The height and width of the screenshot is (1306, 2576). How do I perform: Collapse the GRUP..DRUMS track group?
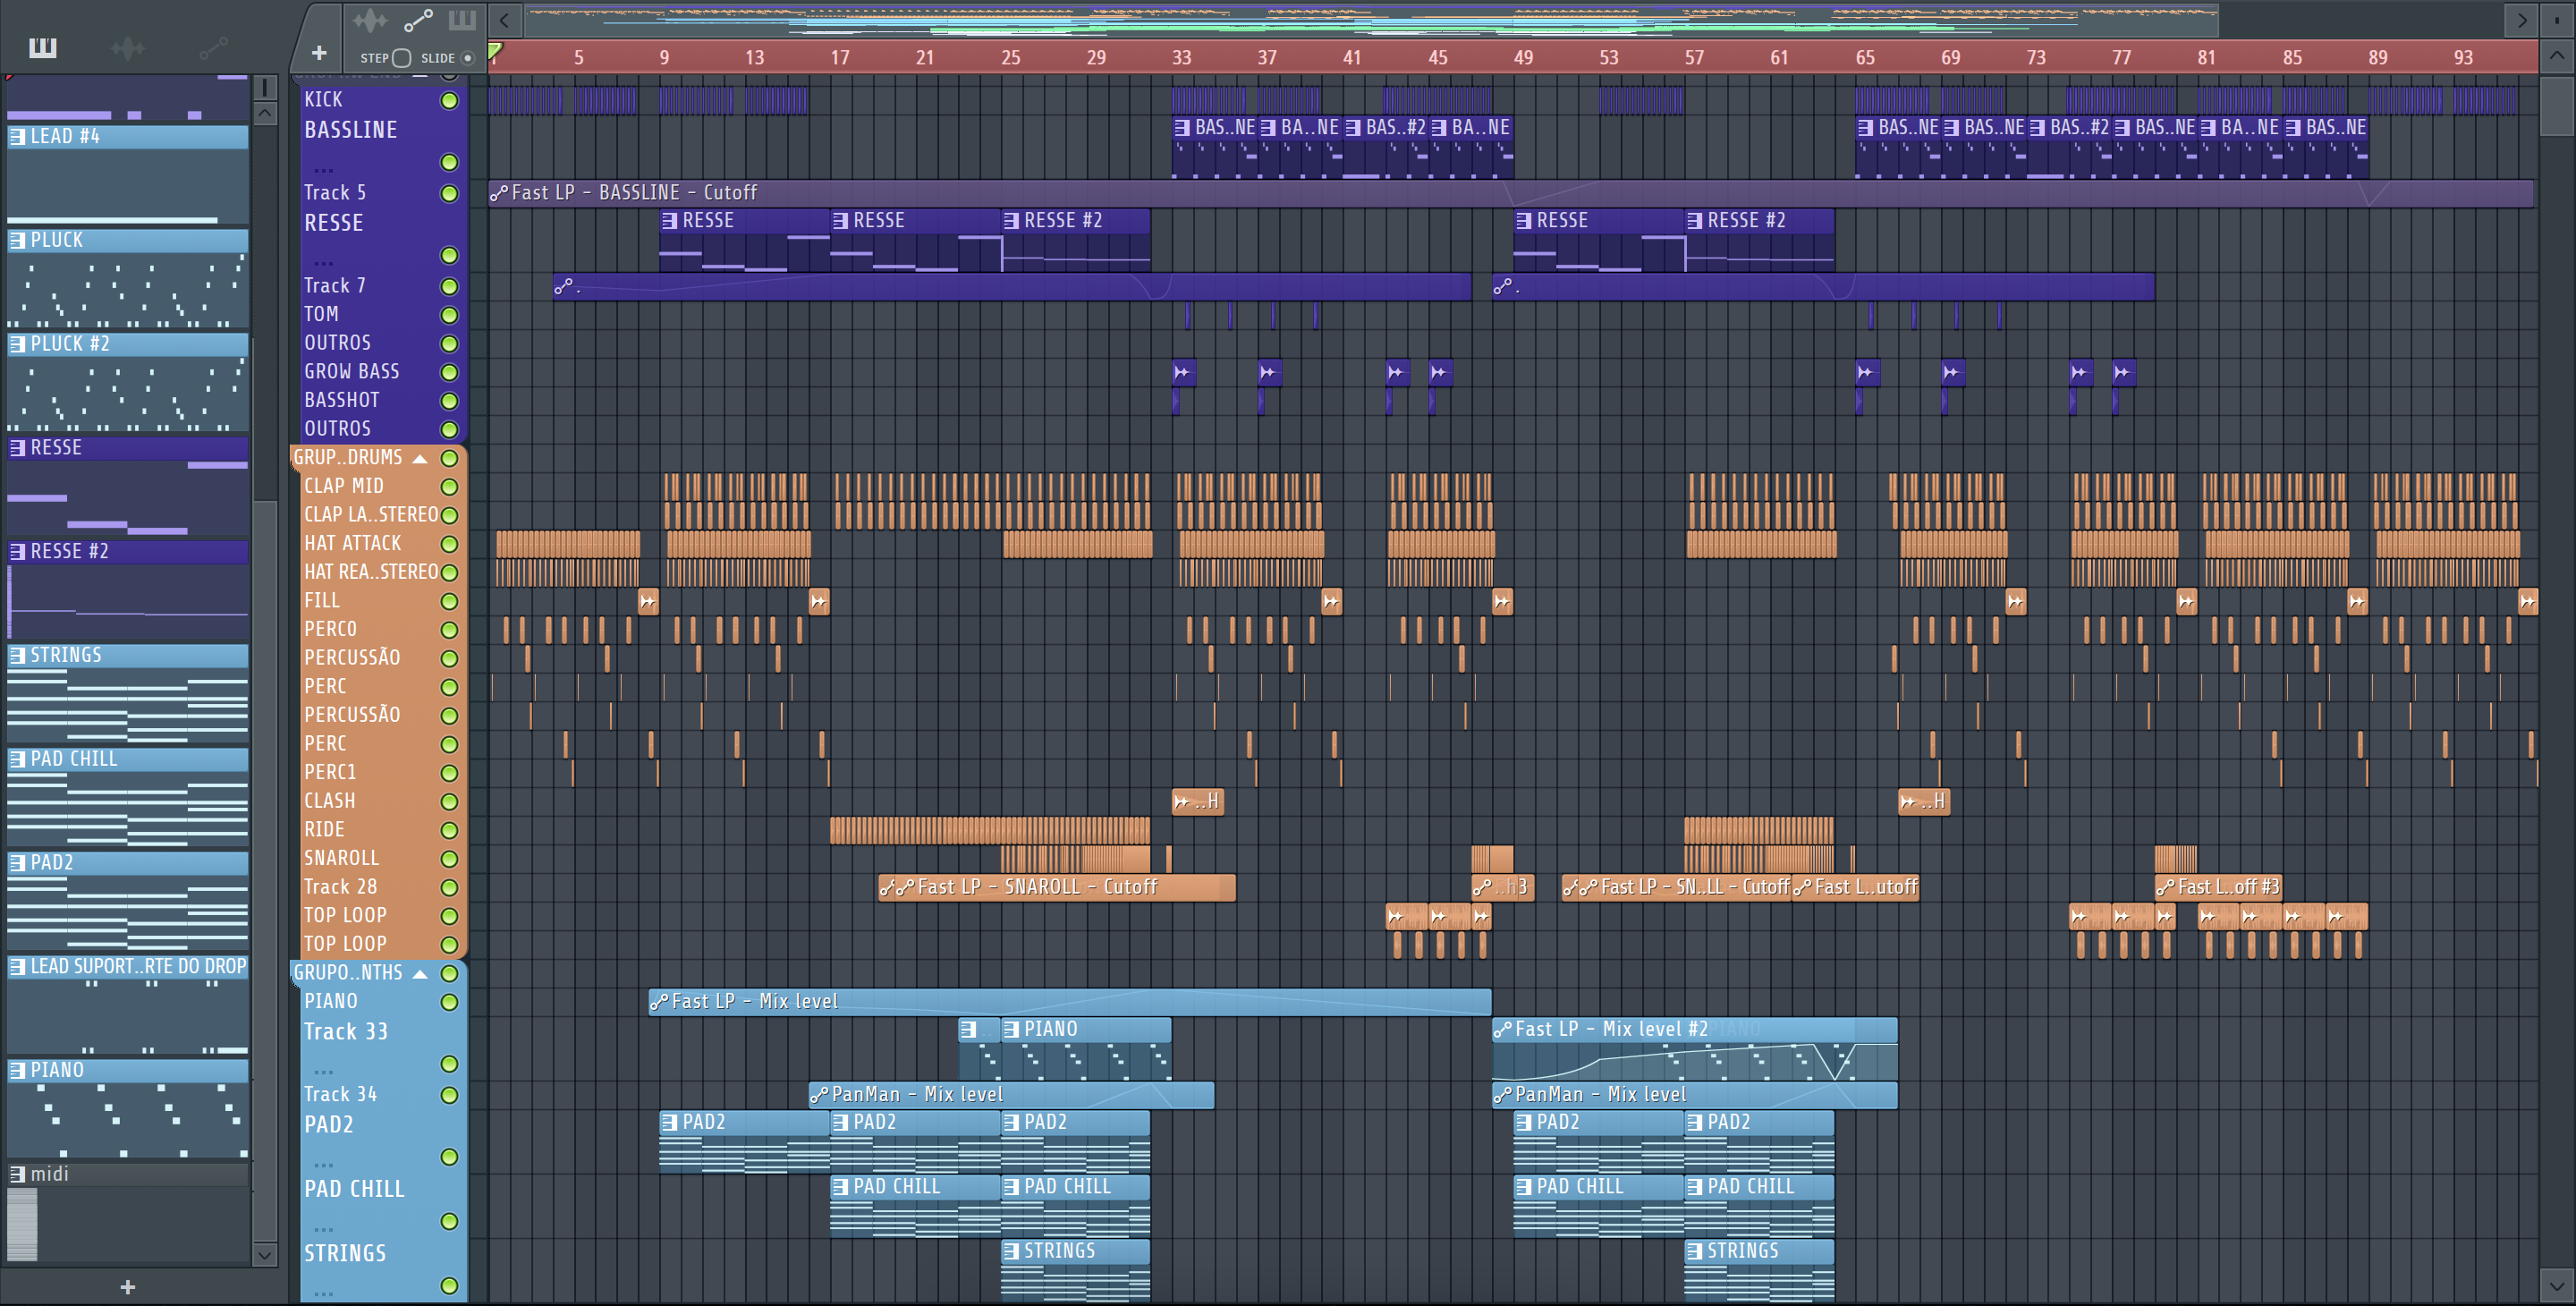420,459
